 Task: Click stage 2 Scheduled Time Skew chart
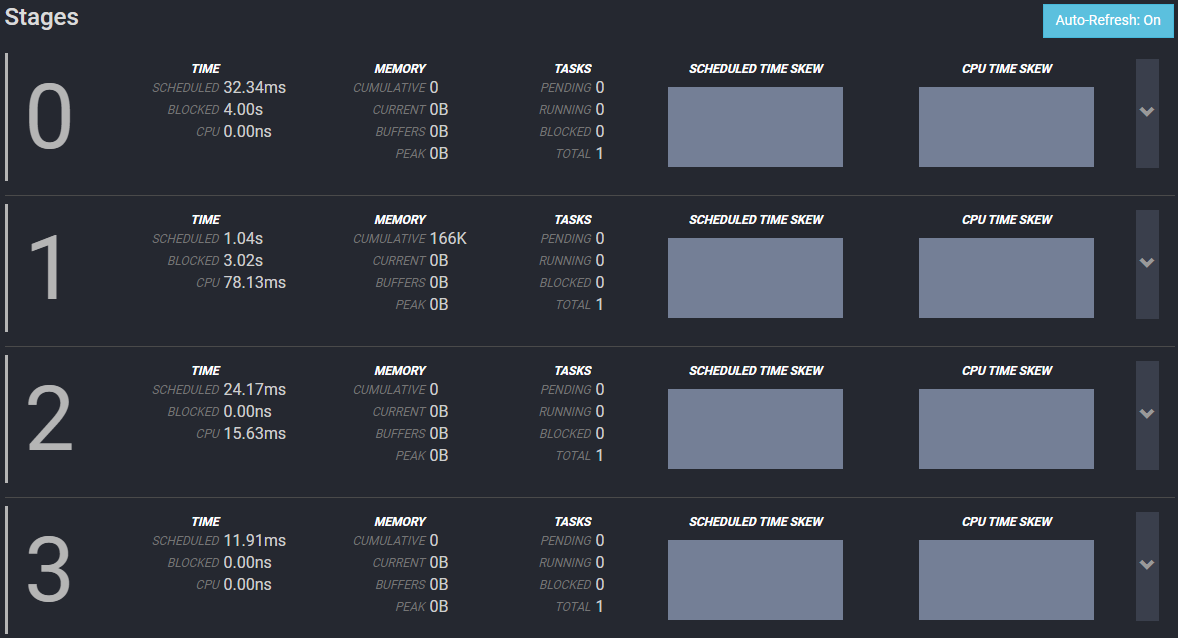(755, 429)
